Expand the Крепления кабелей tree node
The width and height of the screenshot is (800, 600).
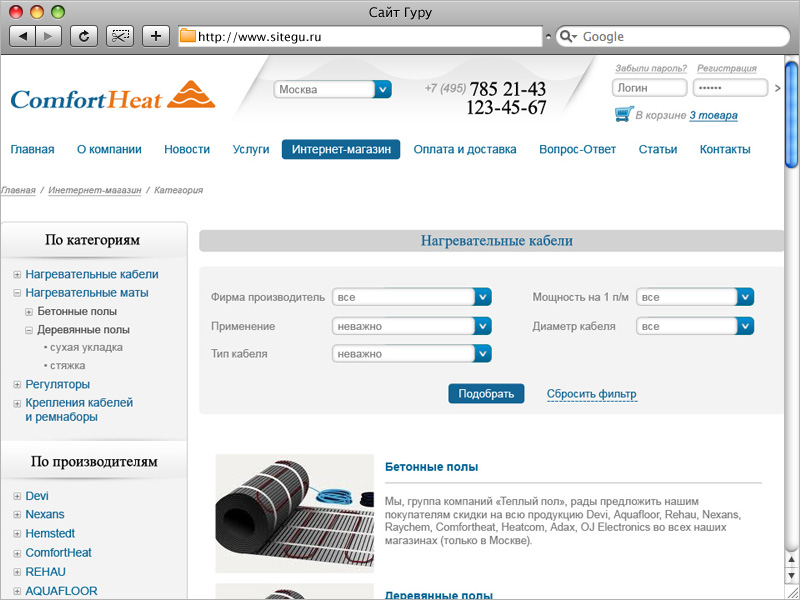pos(17,404)
